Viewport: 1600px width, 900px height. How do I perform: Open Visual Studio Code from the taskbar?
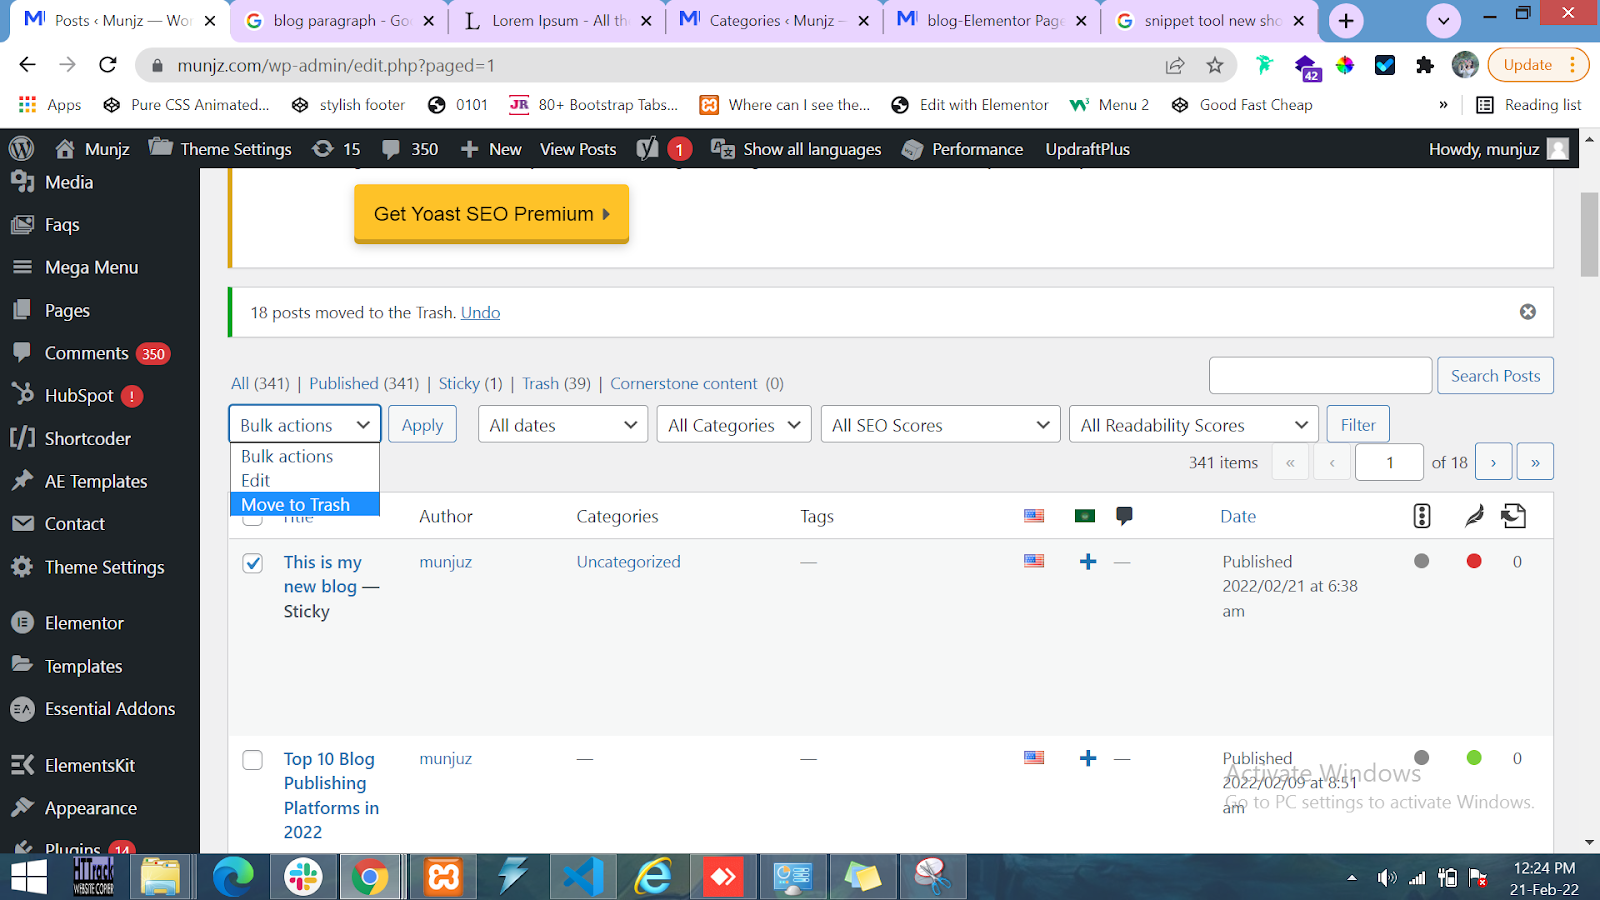(x=583, y=877)
